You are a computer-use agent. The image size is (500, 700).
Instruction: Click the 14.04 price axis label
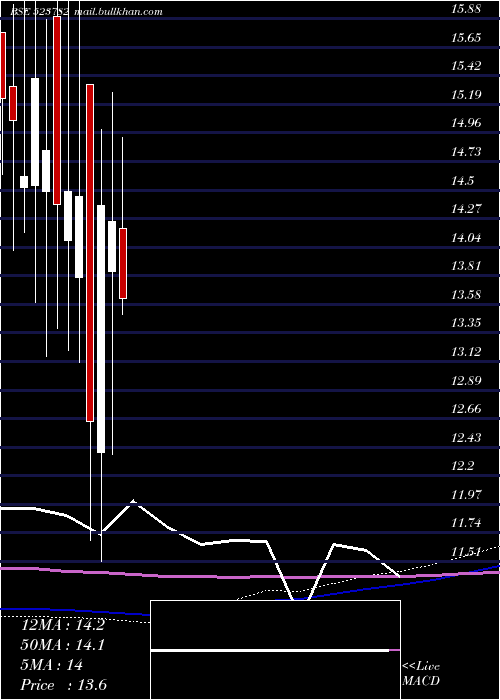click(466, 237)
